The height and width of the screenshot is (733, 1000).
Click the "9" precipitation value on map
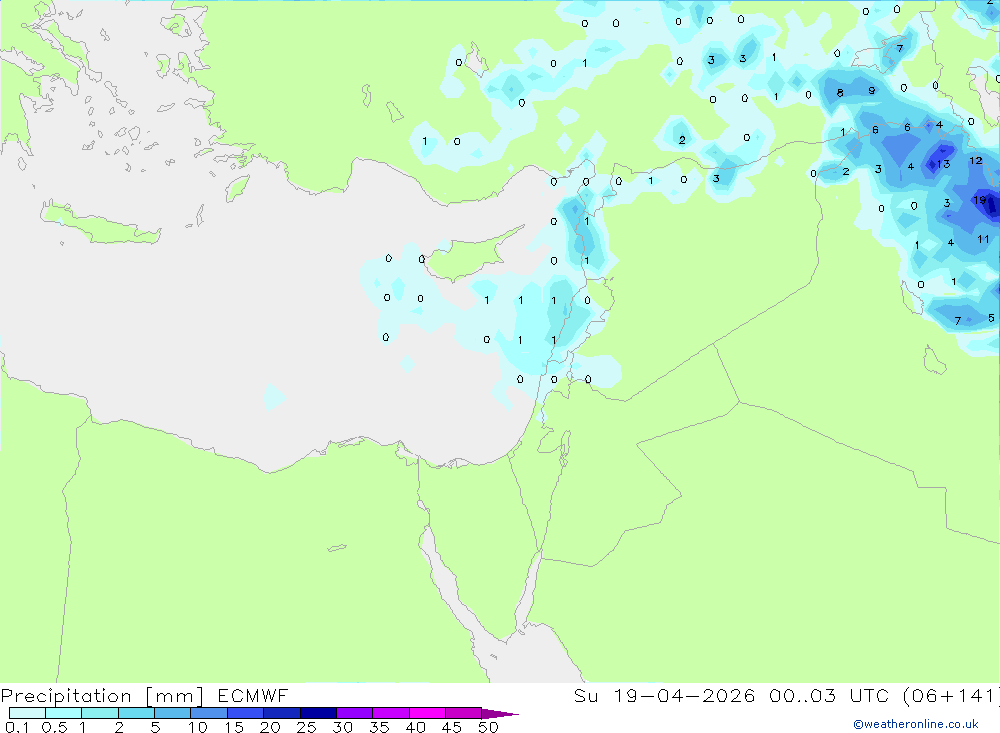pos(871,91)
